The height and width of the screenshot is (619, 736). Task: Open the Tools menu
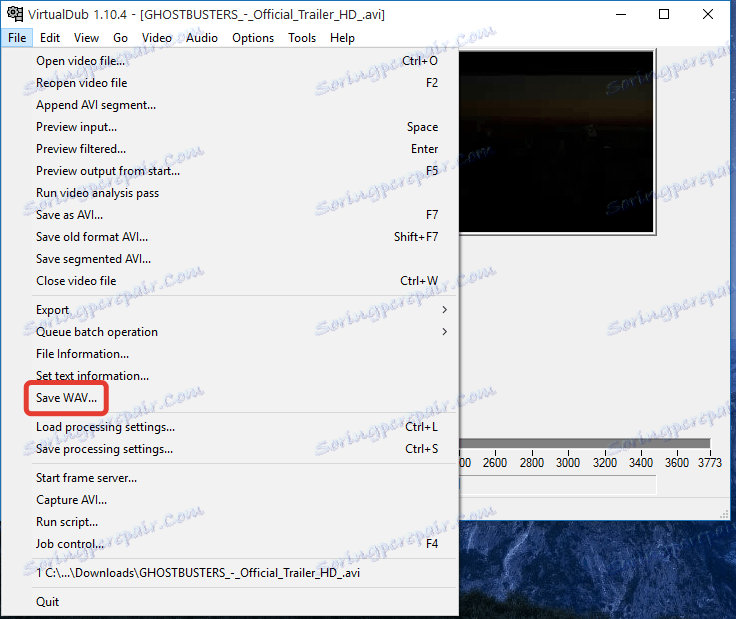tap(302, 38)
